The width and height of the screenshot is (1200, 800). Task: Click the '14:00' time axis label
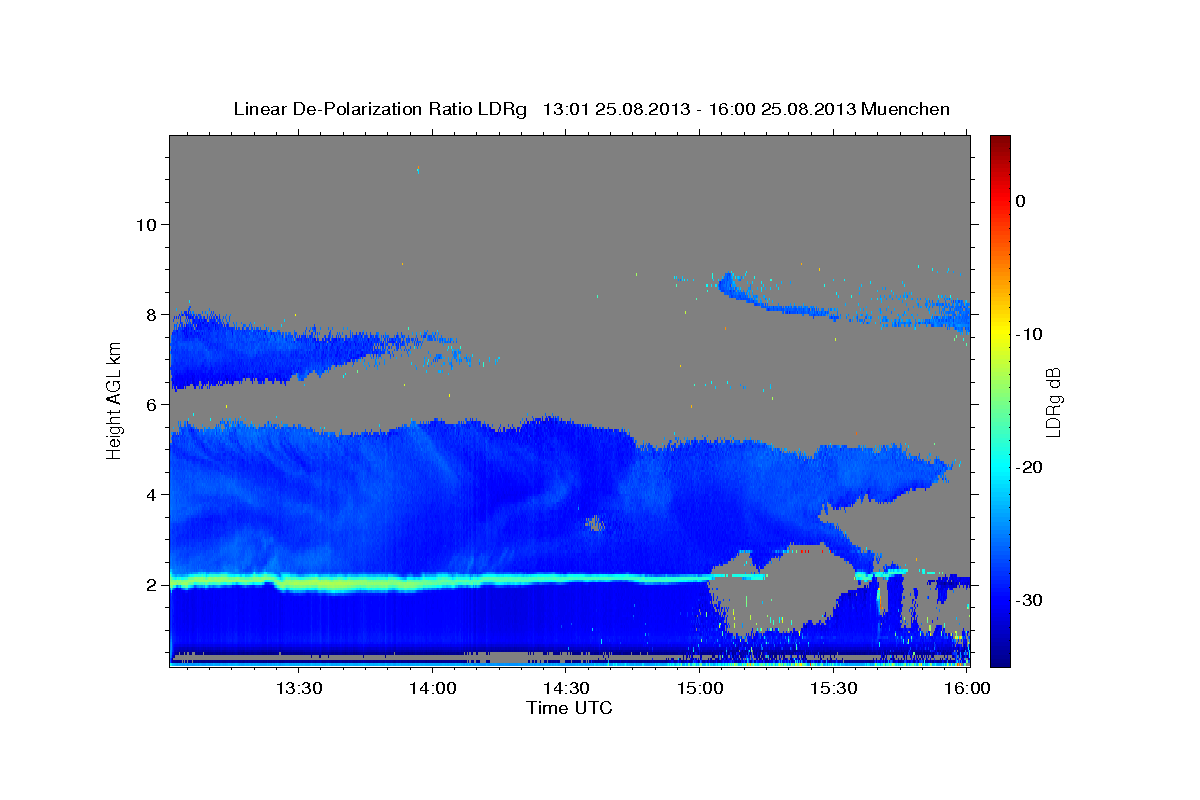[432, 688]
